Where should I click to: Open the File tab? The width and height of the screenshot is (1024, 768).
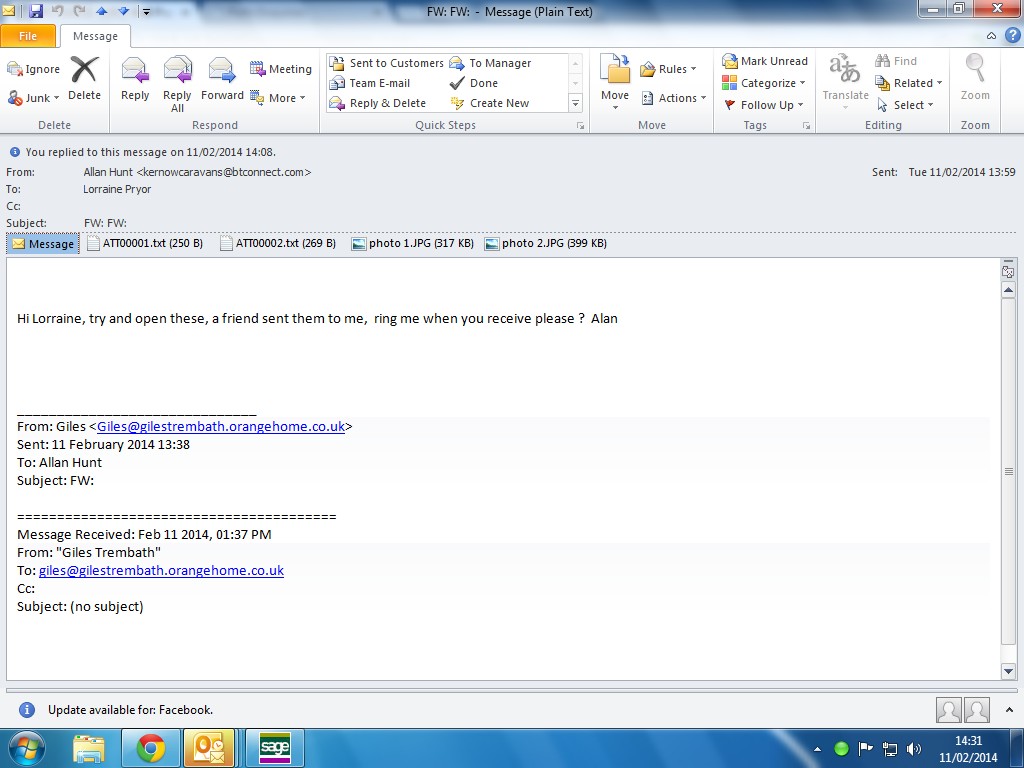pyautogui.click(x=28, y=36)
